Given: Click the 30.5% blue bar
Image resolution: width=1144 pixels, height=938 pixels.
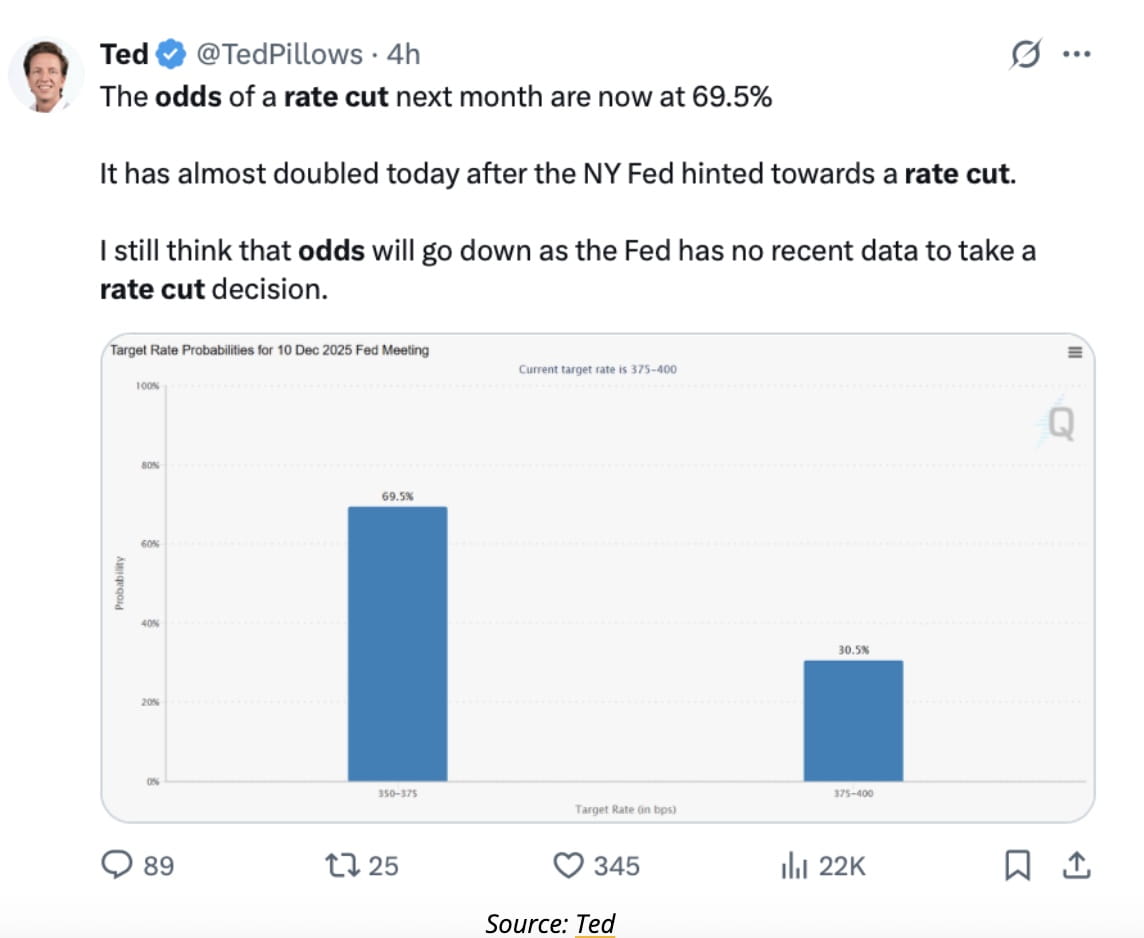Looking at the screenshot, I should [x=853, y=720].
